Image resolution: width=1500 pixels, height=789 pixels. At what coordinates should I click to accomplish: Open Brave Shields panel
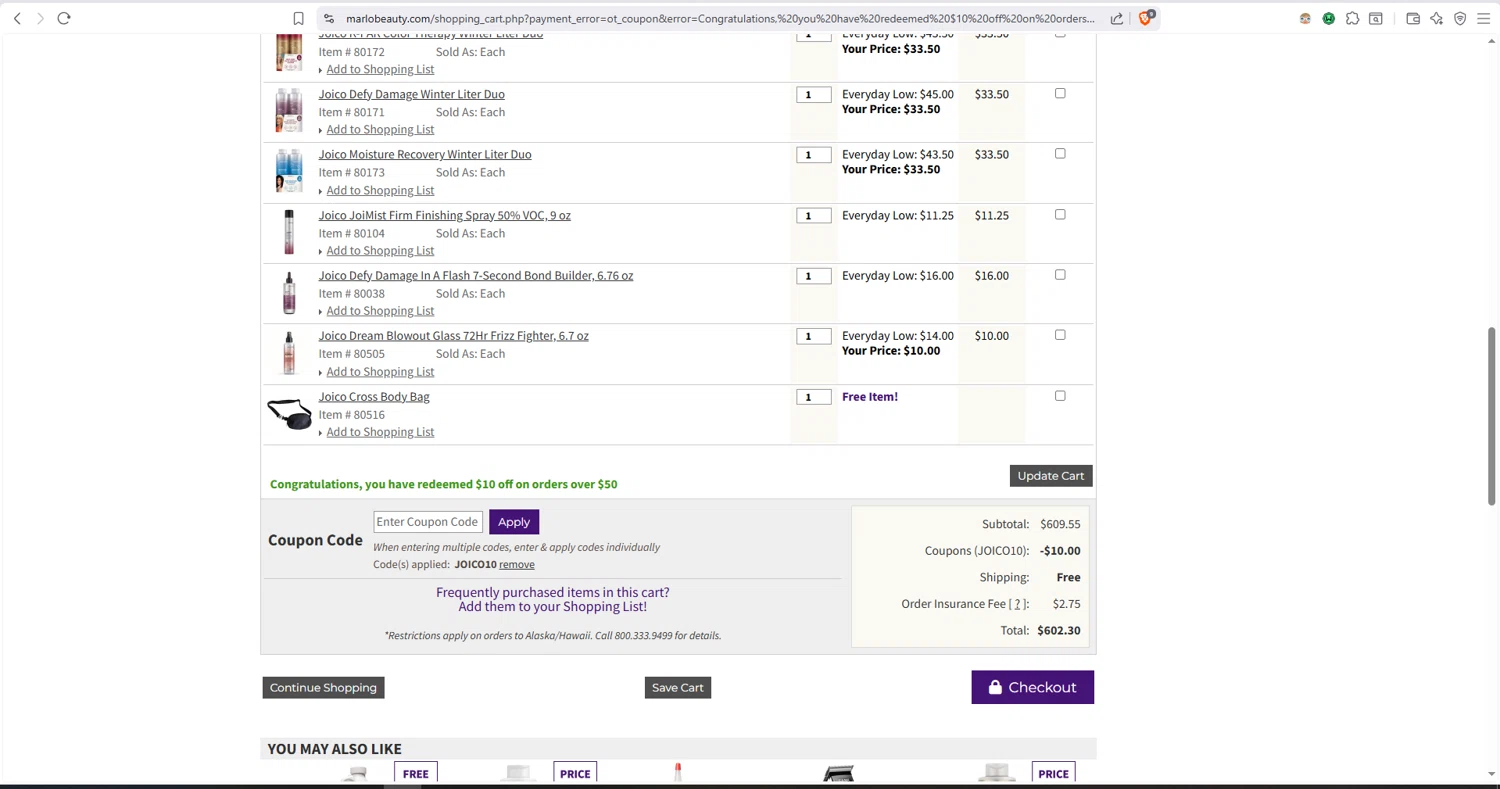[x=1146, y=18]
